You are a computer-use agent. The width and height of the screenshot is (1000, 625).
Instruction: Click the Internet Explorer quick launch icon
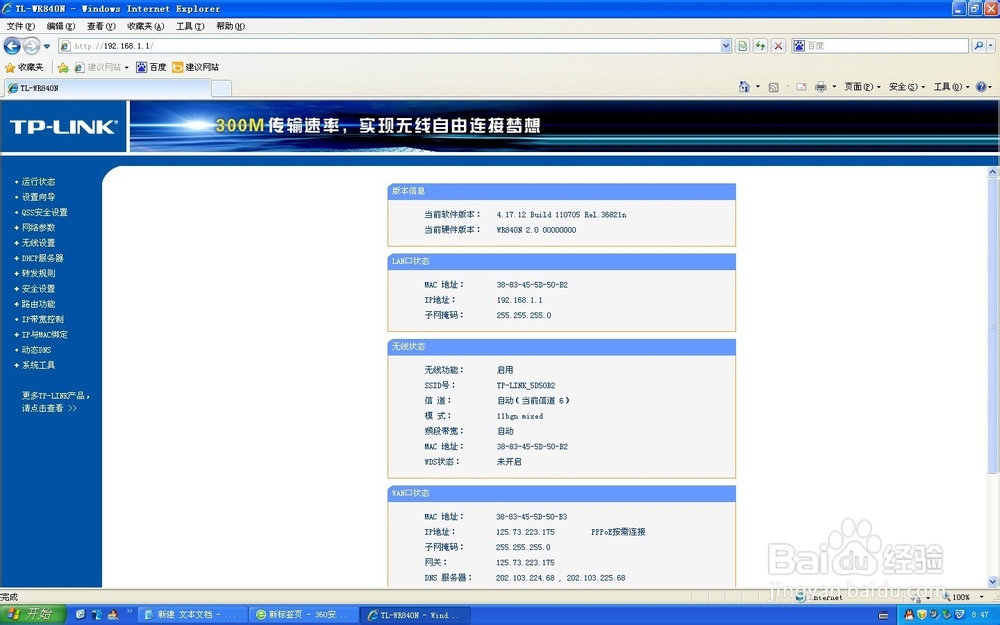coord(80,615)
